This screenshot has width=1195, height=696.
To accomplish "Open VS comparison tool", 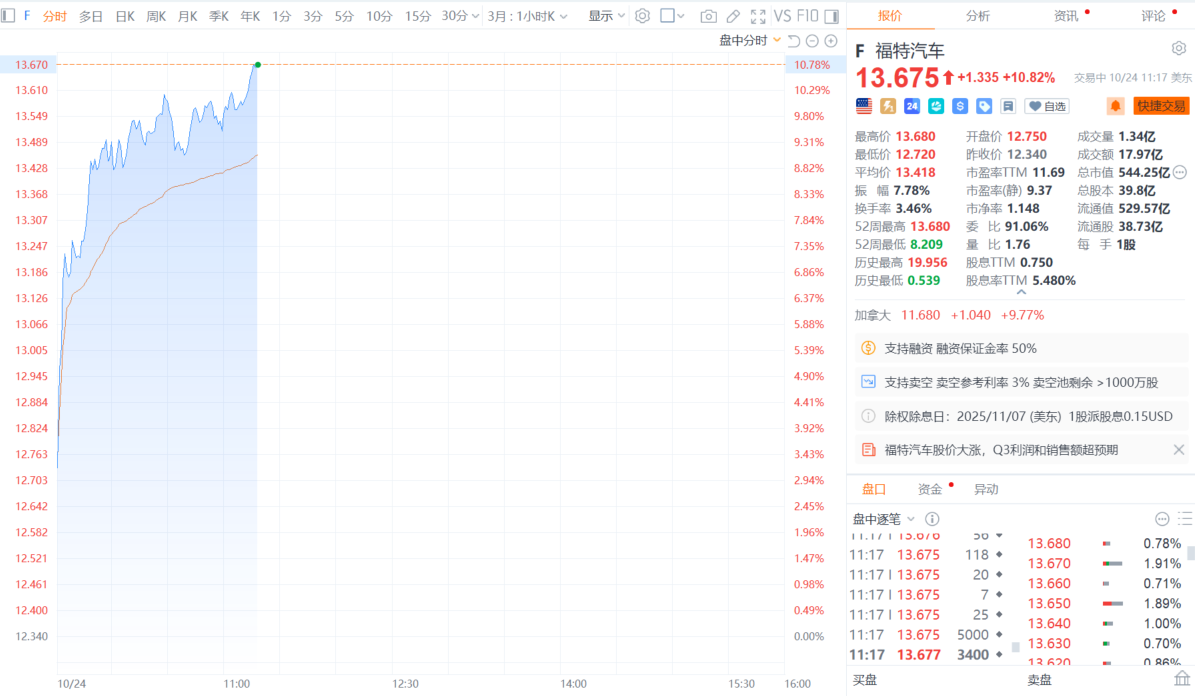I will coord(783,16).
